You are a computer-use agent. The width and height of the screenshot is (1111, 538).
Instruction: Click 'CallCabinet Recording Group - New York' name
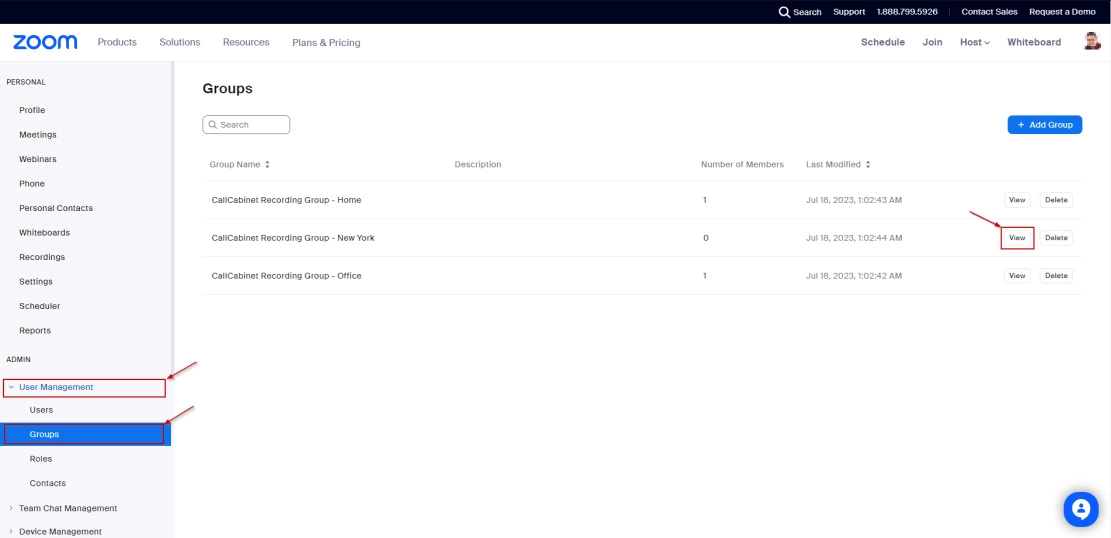[293, 238]
